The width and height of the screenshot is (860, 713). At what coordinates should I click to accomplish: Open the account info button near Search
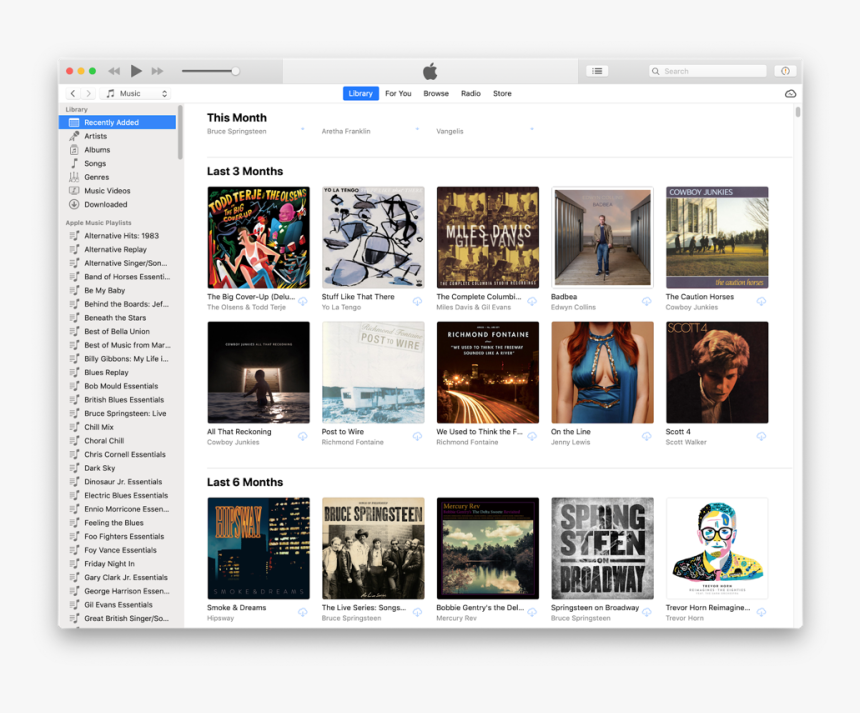785,71
